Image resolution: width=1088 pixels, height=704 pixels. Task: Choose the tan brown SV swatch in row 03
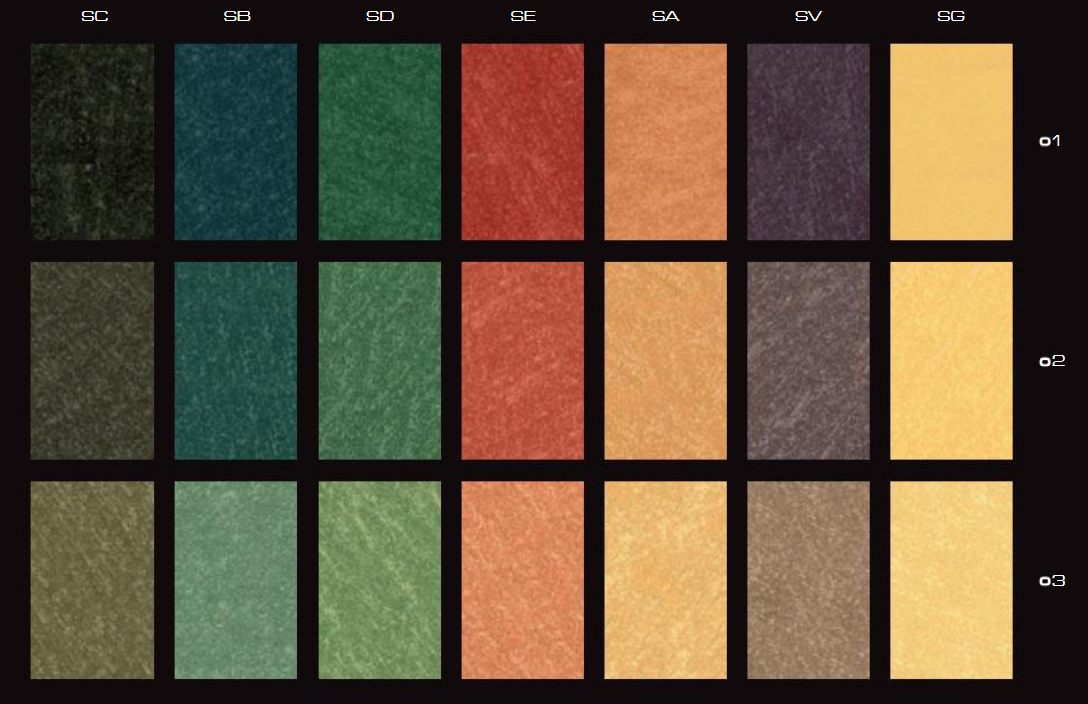click(808, 580)
